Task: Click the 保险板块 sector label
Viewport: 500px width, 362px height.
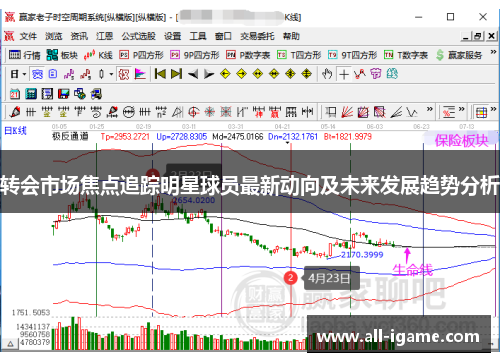Action: [461, 141]
